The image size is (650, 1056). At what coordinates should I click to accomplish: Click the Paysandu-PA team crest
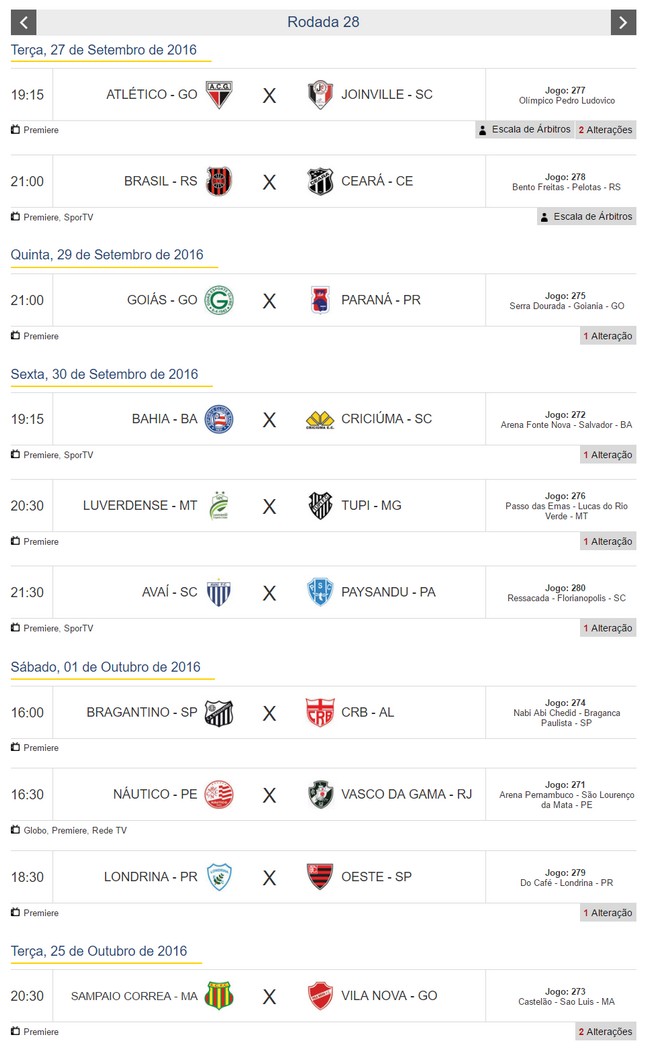(320, 592)
